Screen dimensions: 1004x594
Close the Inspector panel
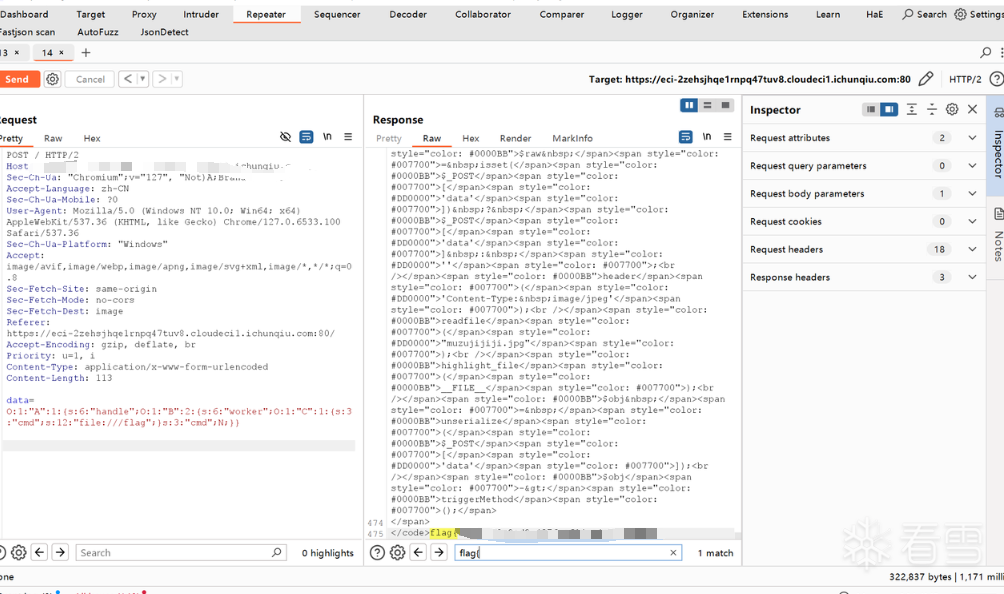coord(972,109)
